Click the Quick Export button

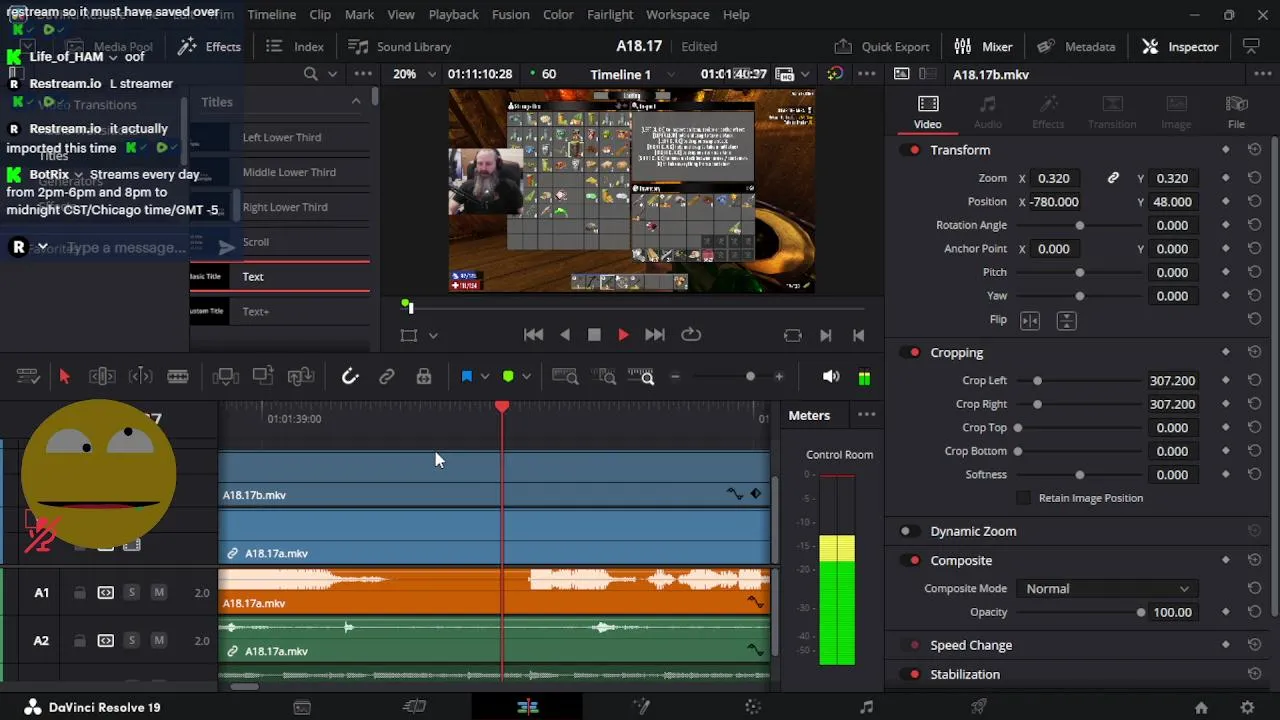[881, 46]
